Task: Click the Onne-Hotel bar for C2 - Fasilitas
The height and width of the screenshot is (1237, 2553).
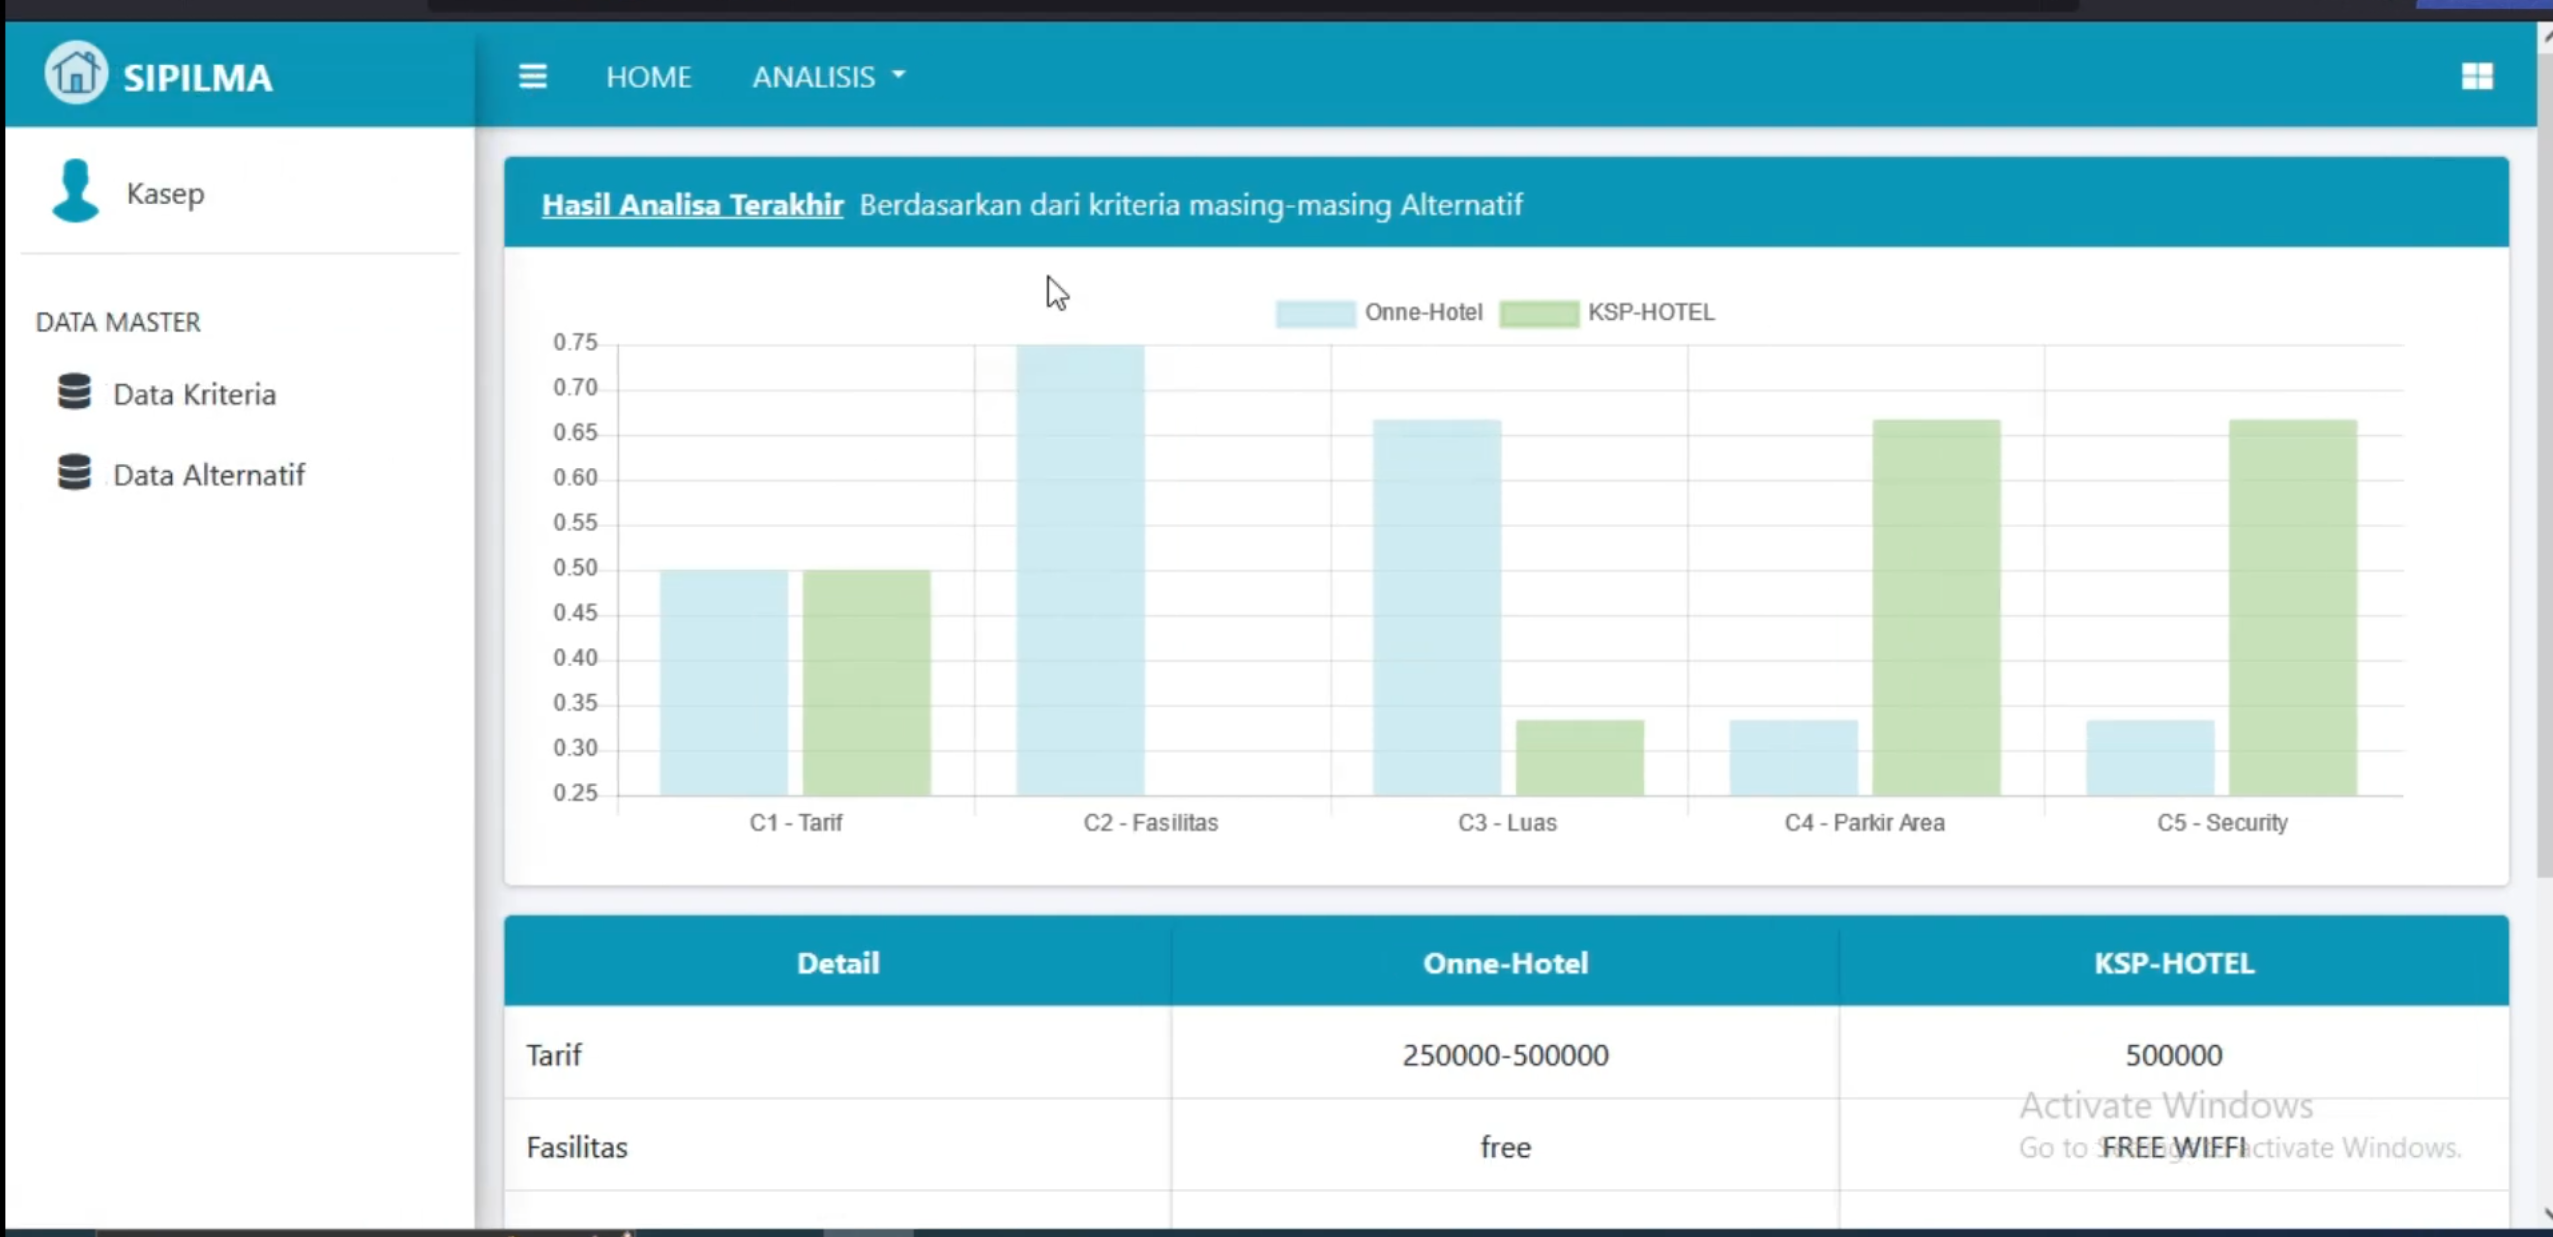Action: coord(1080,570)
